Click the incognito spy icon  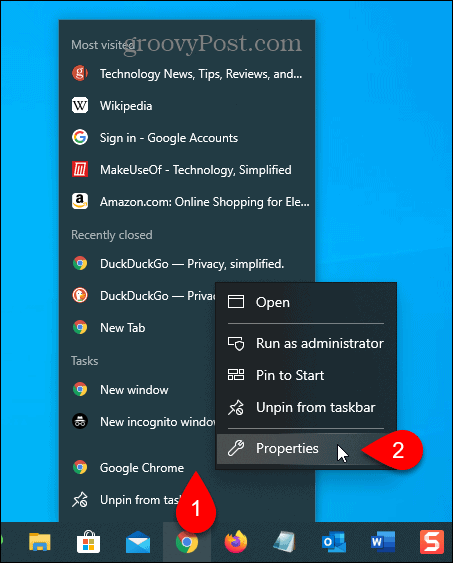coord(80,422)
